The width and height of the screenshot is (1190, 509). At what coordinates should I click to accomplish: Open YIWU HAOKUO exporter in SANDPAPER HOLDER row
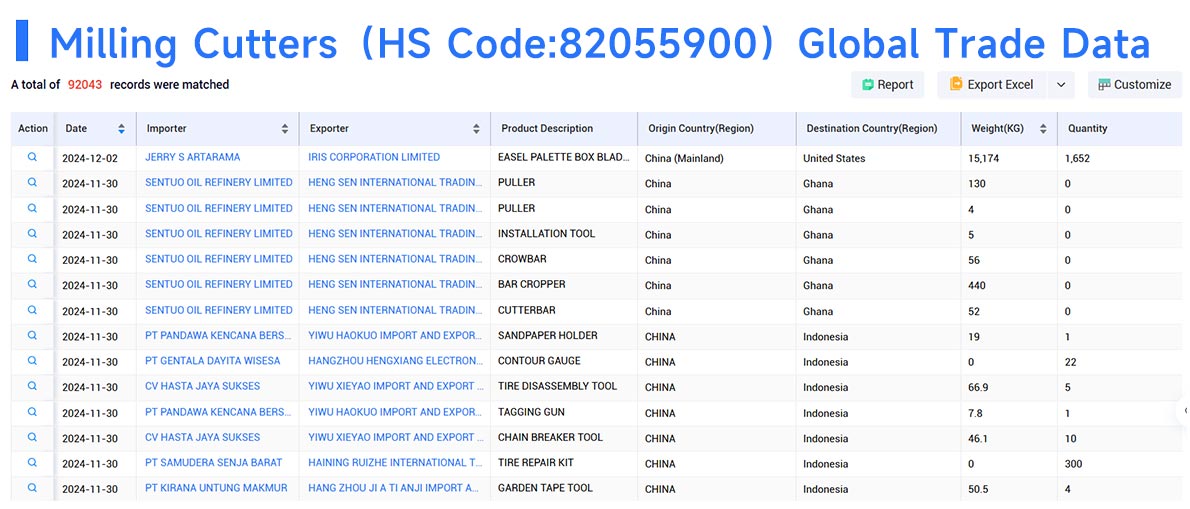(x=395, y=335)
